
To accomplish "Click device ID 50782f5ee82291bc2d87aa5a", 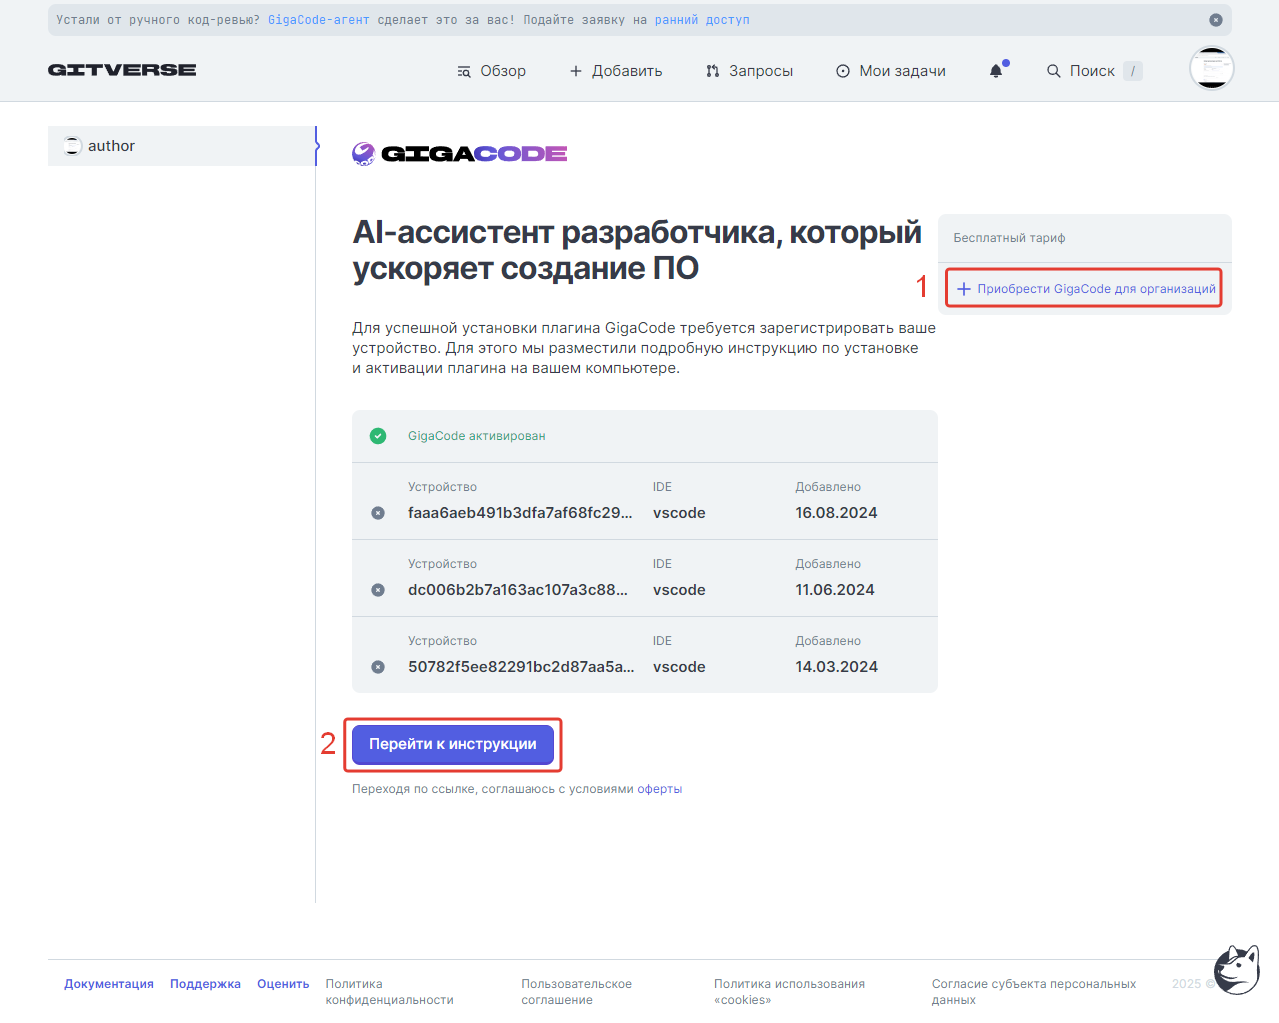I will coord(521,667).
